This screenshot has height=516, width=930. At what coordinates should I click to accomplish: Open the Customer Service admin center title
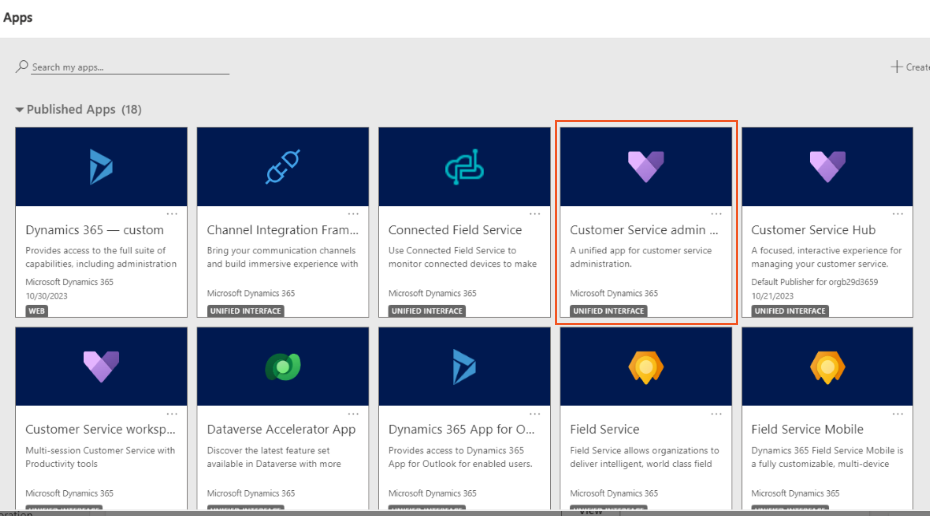click(x=644, y=230)
